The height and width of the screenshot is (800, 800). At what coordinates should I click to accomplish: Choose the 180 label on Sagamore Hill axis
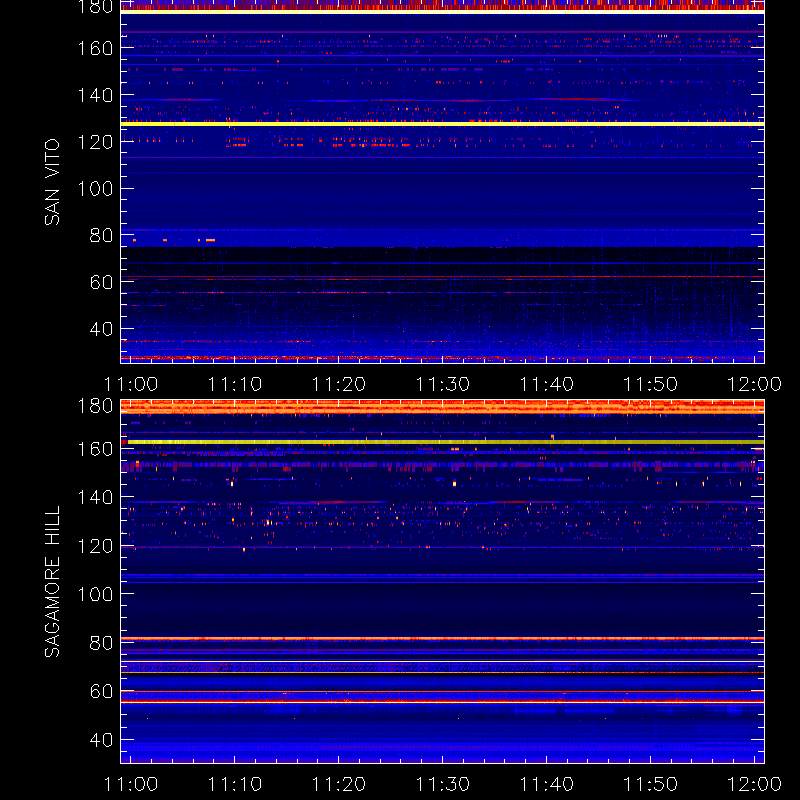pyautogui.click(x=95, y=406)
